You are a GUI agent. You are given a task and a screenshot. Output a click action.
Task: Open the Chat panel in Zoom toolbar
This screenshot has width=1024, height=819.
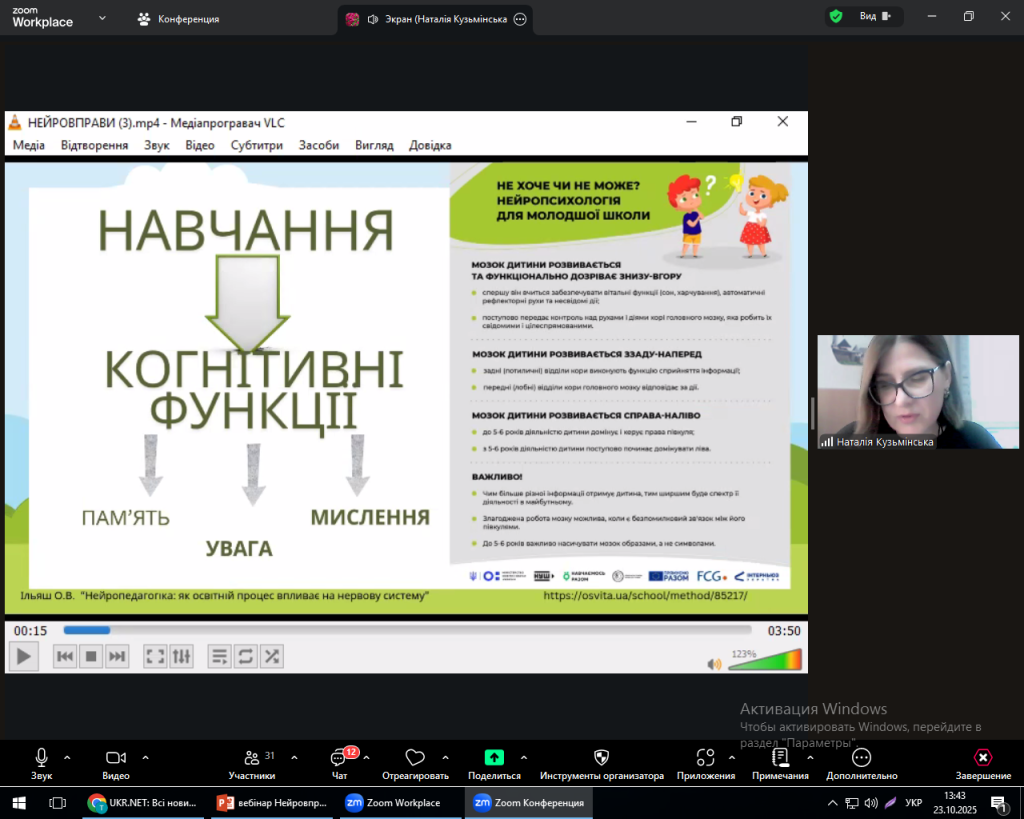tap(339, 759)
